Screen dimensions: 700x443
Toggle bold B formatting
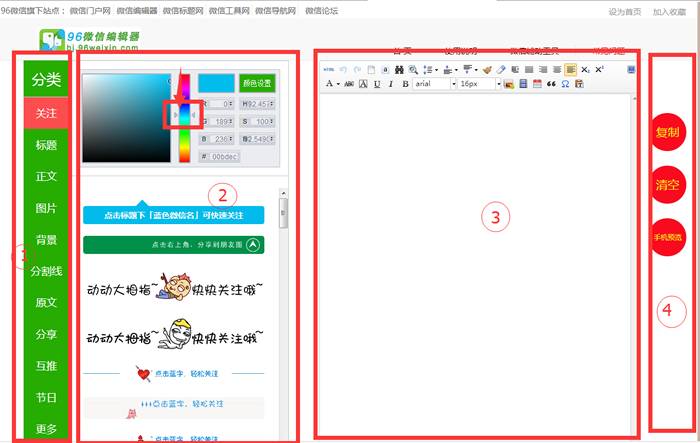[405, 84]
